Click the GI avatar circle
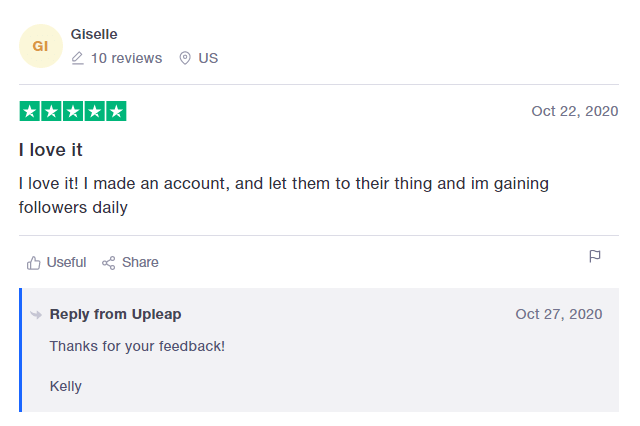 pos(41,46)
